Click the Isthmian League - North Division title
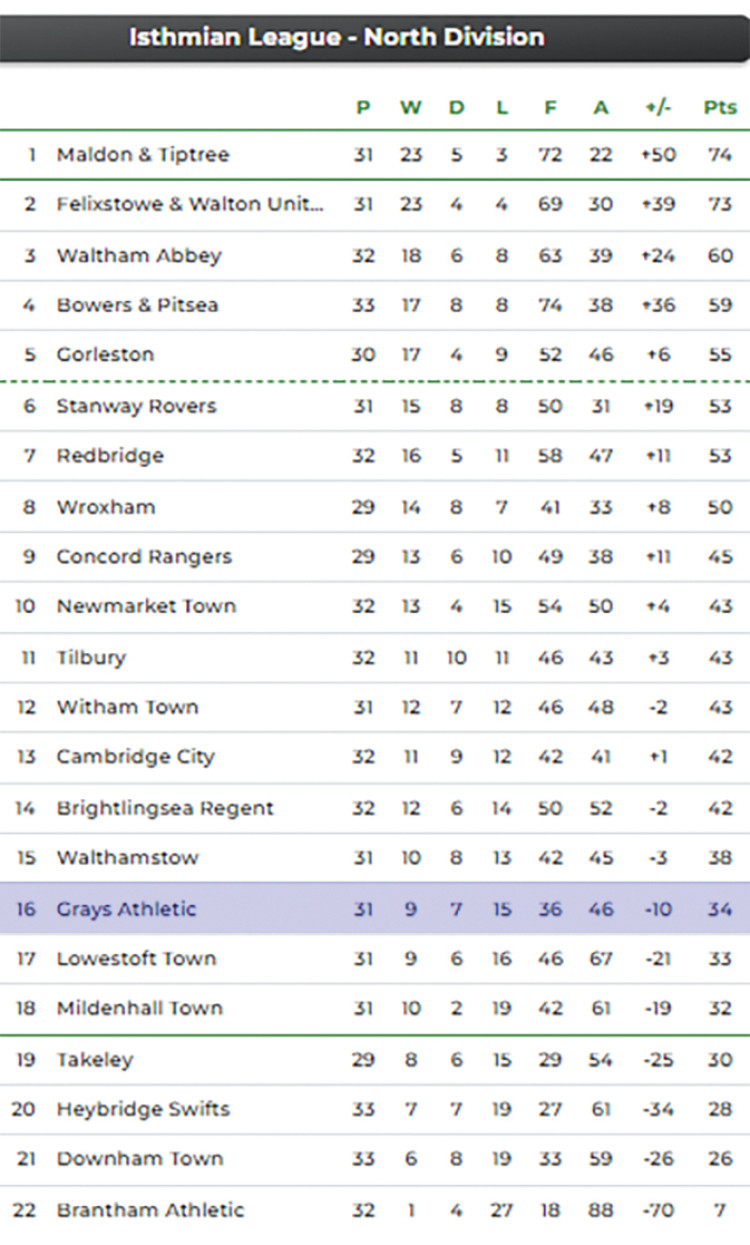 [x=337, y=38]
